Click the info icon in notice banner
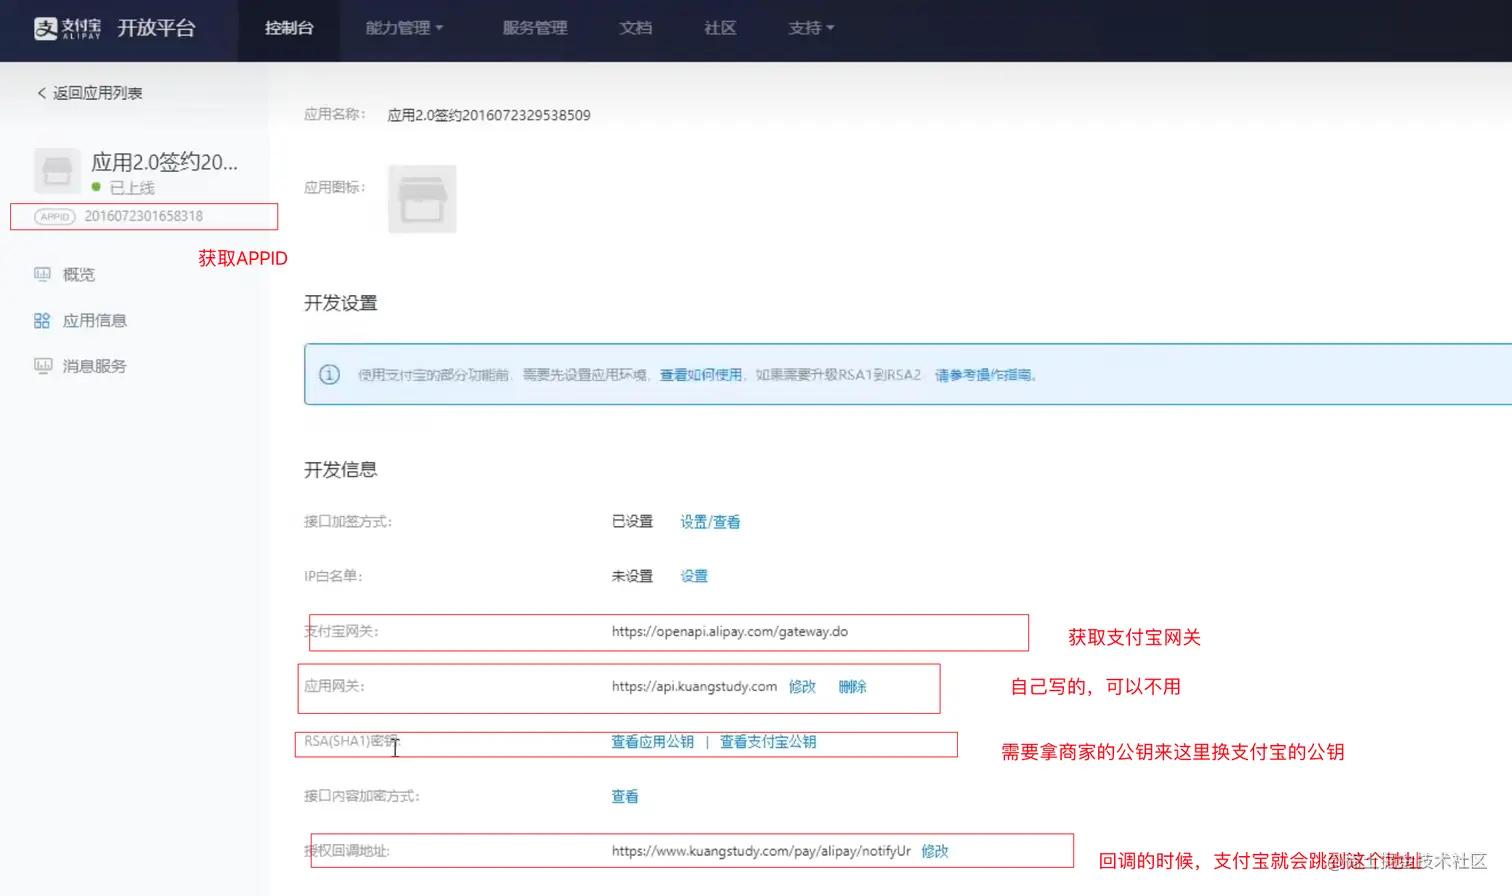This screenshot has width=1512, height=896. point(329,375)
